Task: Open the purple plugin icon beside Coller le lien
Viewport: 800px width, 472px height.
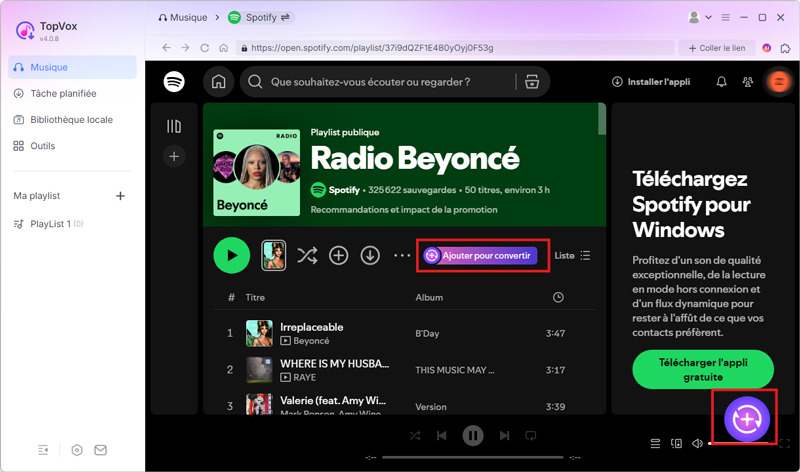Action: (766, 48)
